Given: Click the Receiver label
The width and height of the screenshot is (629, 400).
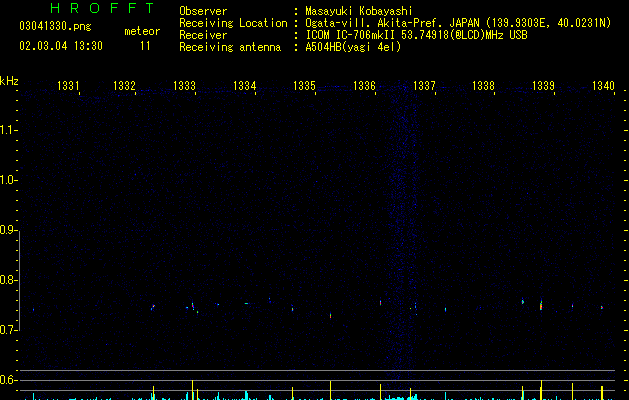Looking at the screenshot, I should (x=203, y=35).
